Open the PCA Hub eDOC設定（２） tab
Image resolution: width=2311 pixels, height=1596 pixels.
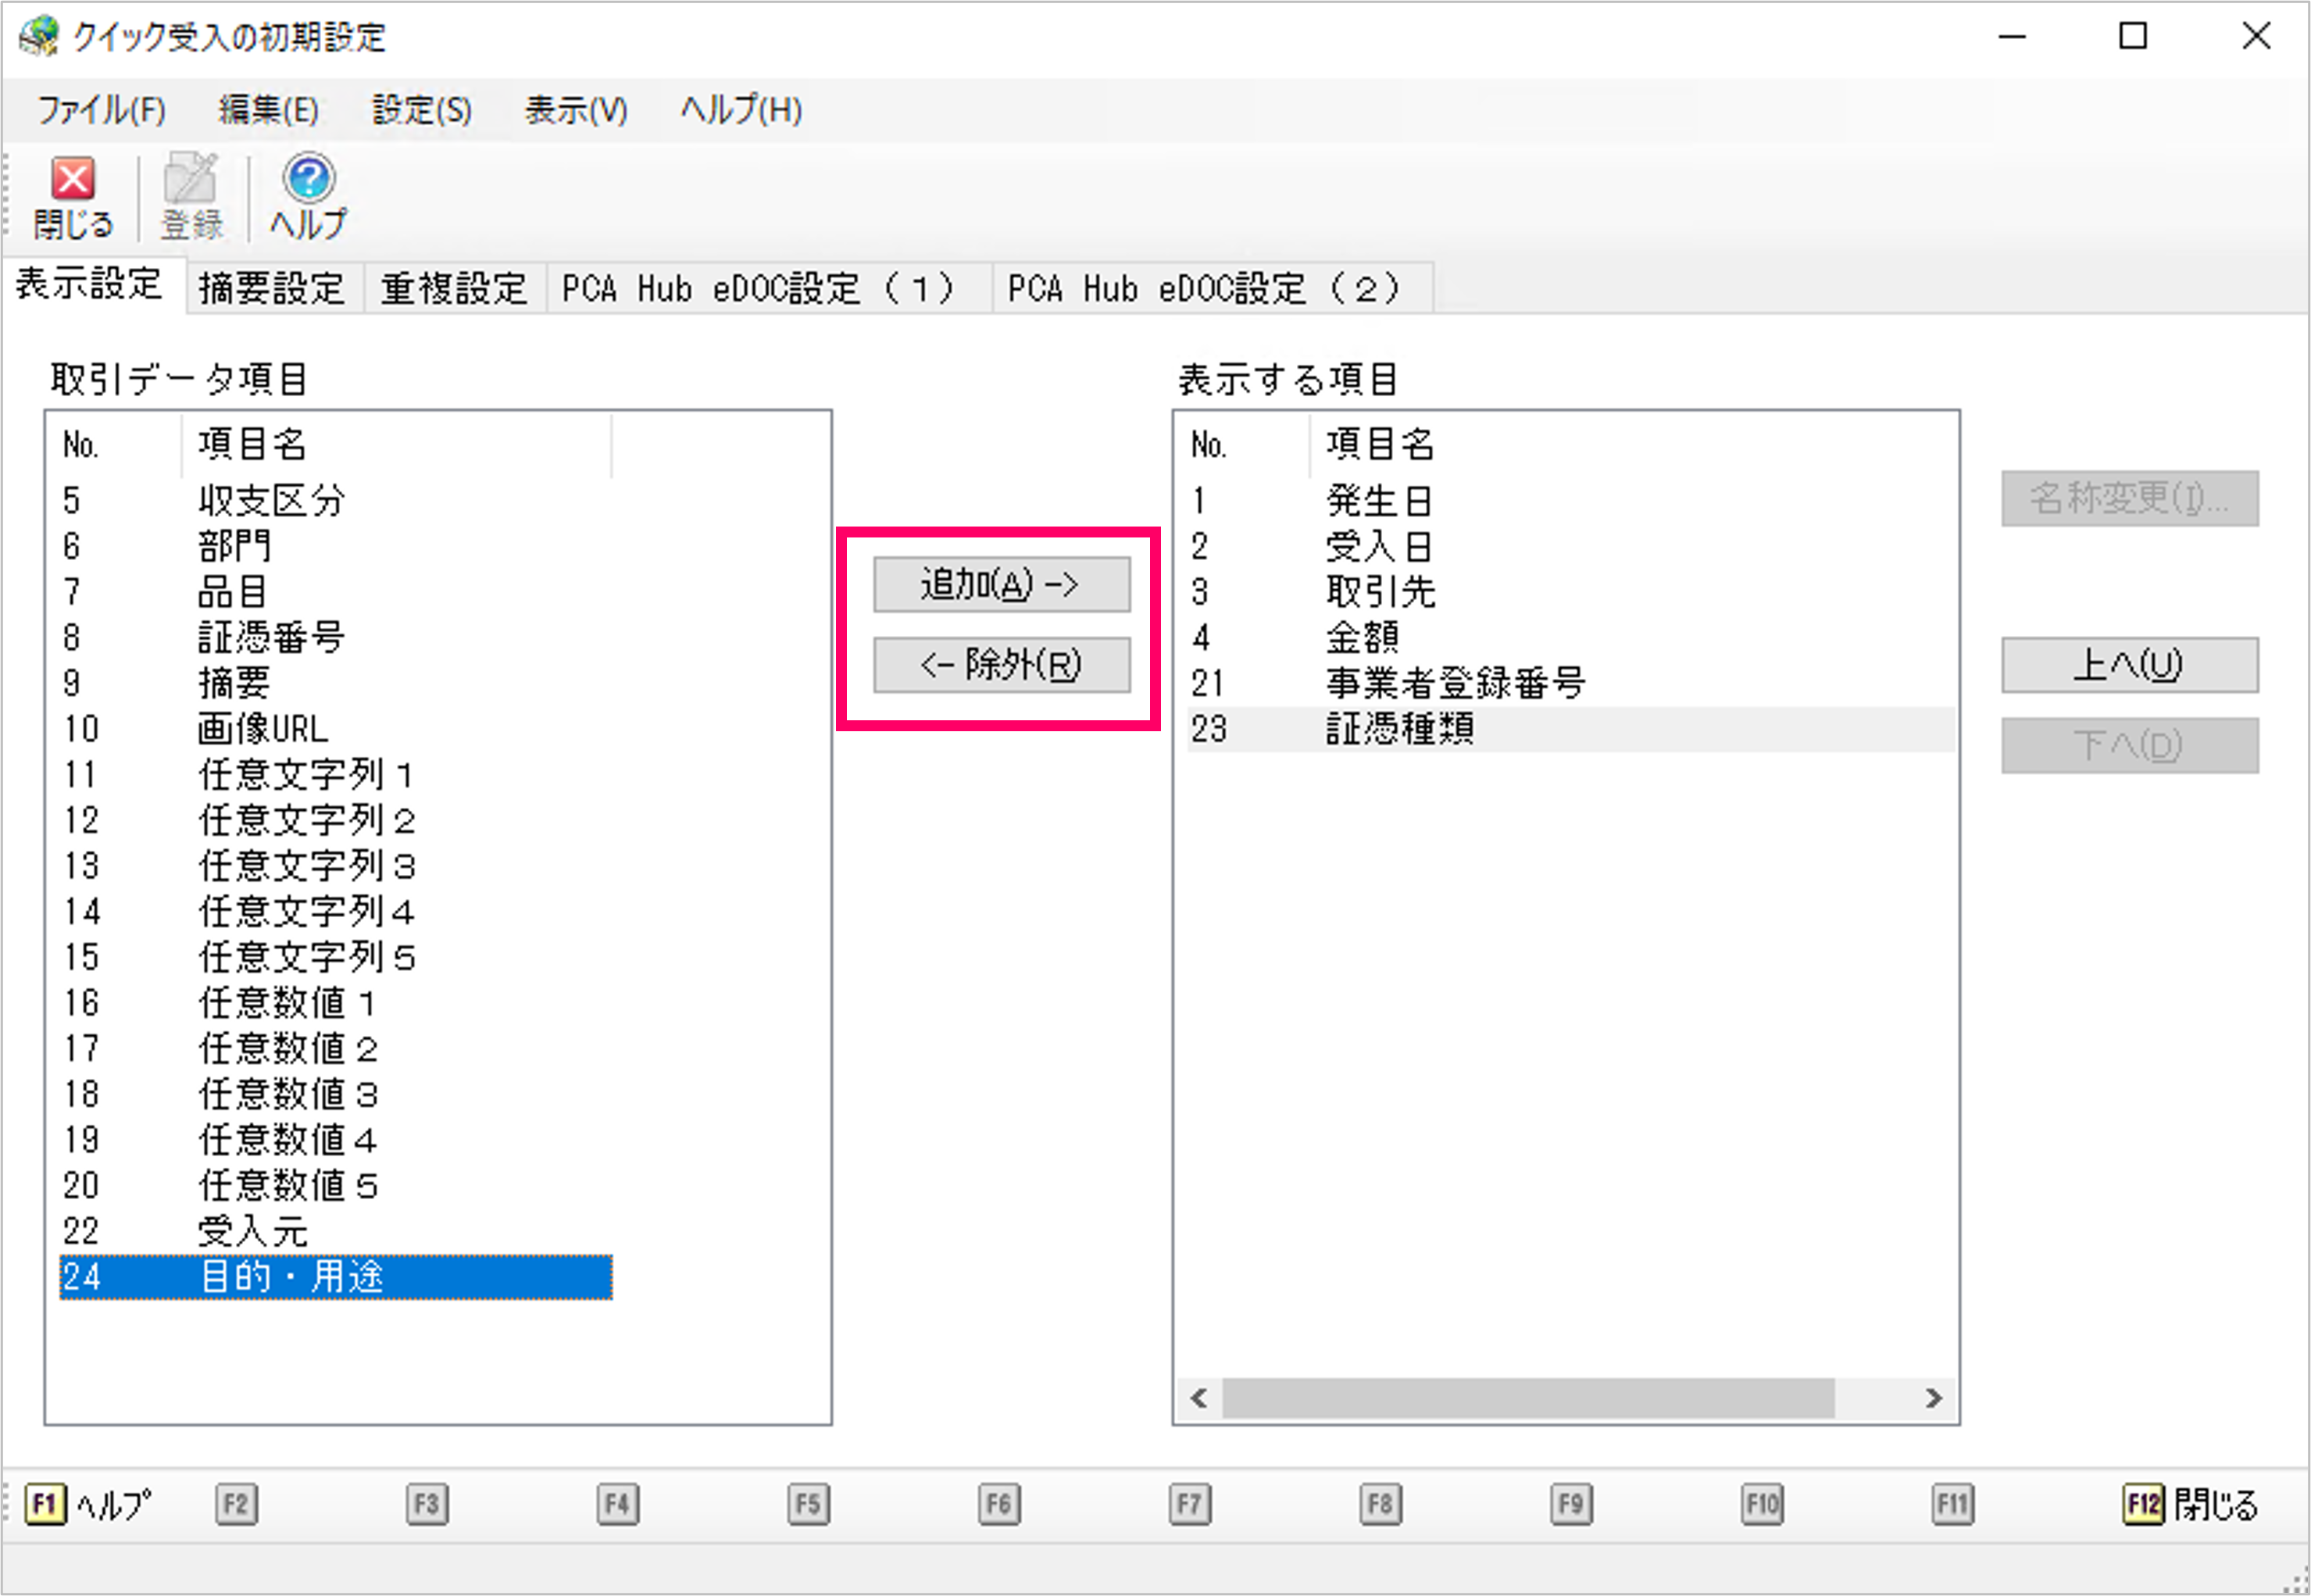(1204, 289)
